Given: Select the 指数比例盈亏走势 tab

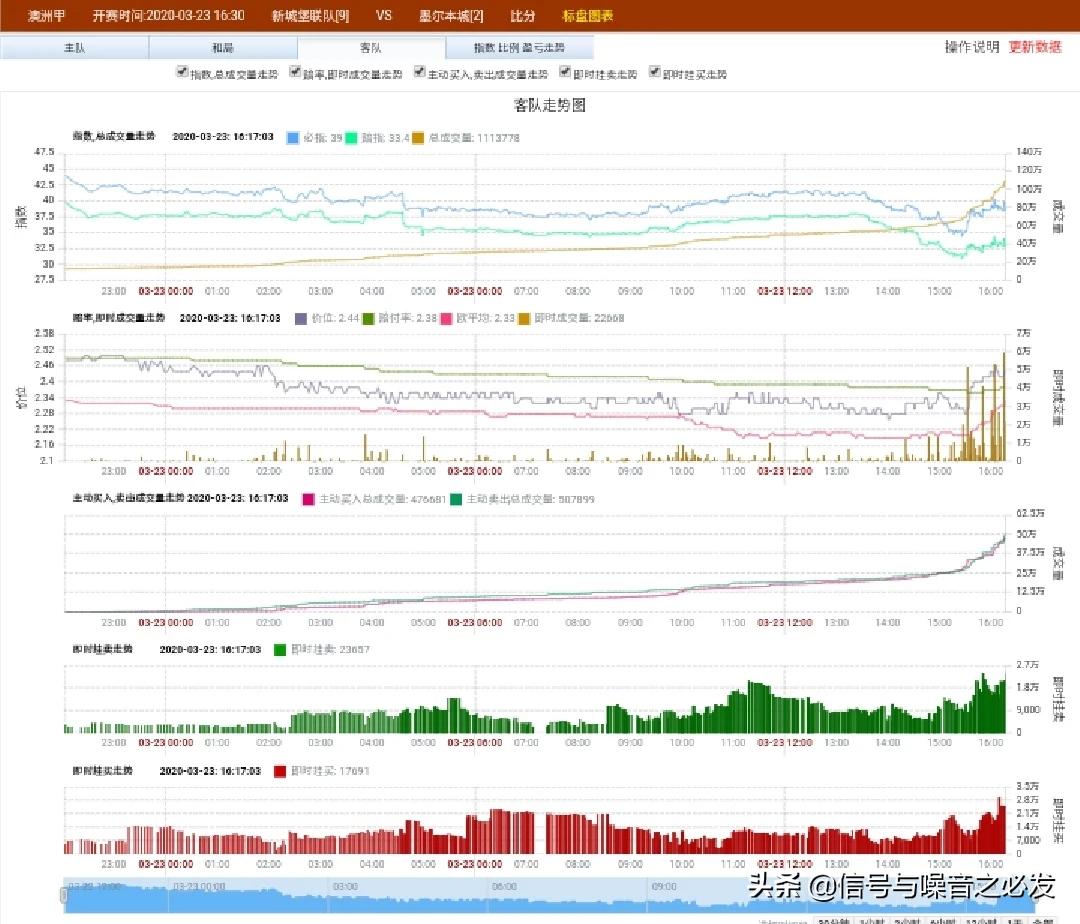Looking at the screenshot, I should click(x=519, y=48).
